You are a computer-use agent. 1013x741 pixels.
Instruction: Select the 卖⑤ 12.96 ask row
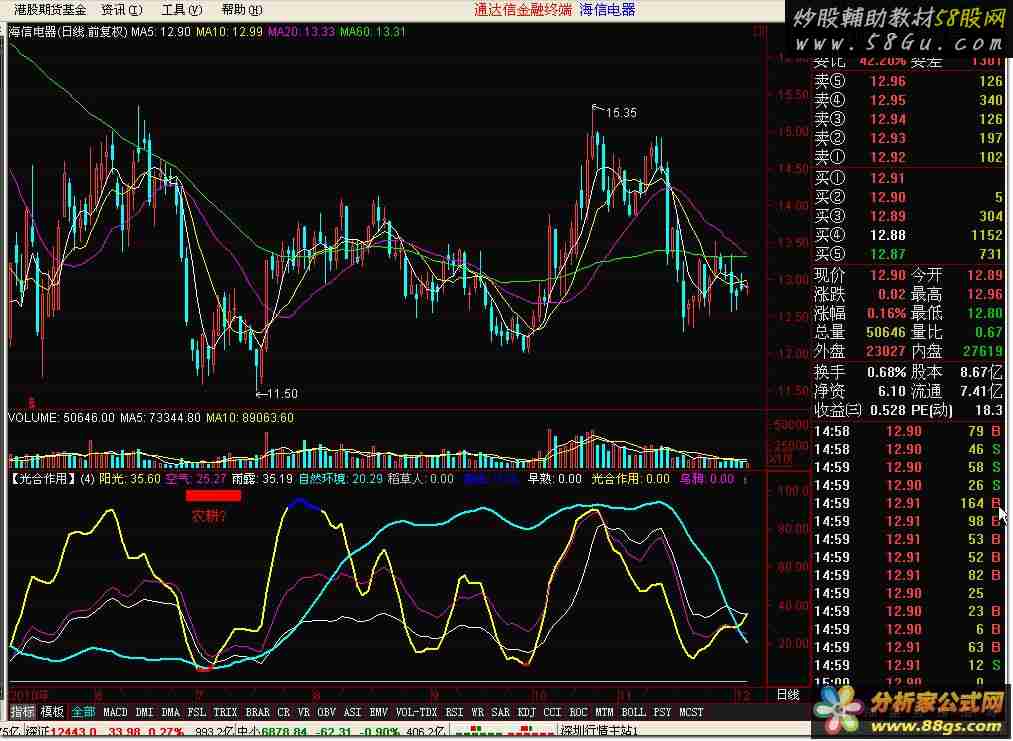point(908,81)
